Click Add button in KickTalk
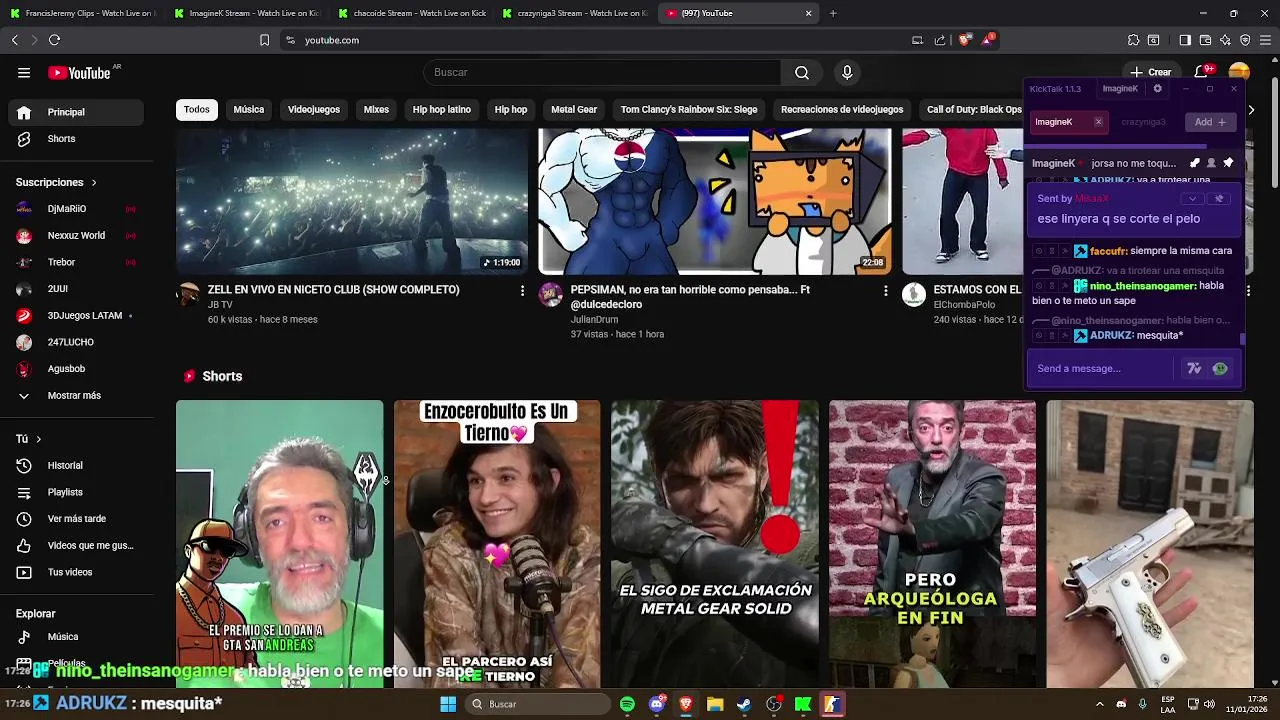 tap(1210, 122)
